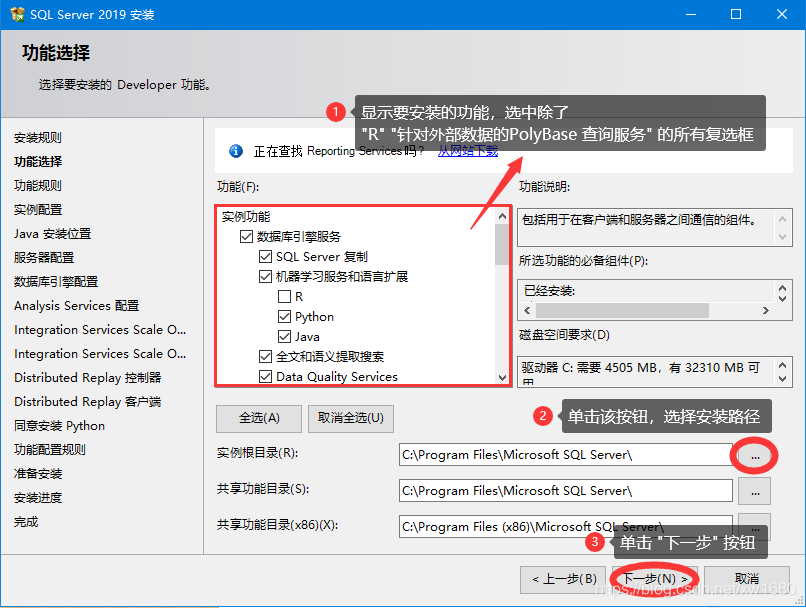Click the feature list scroll-down arrow
The image size is (806, 608).
pos(502,377)
